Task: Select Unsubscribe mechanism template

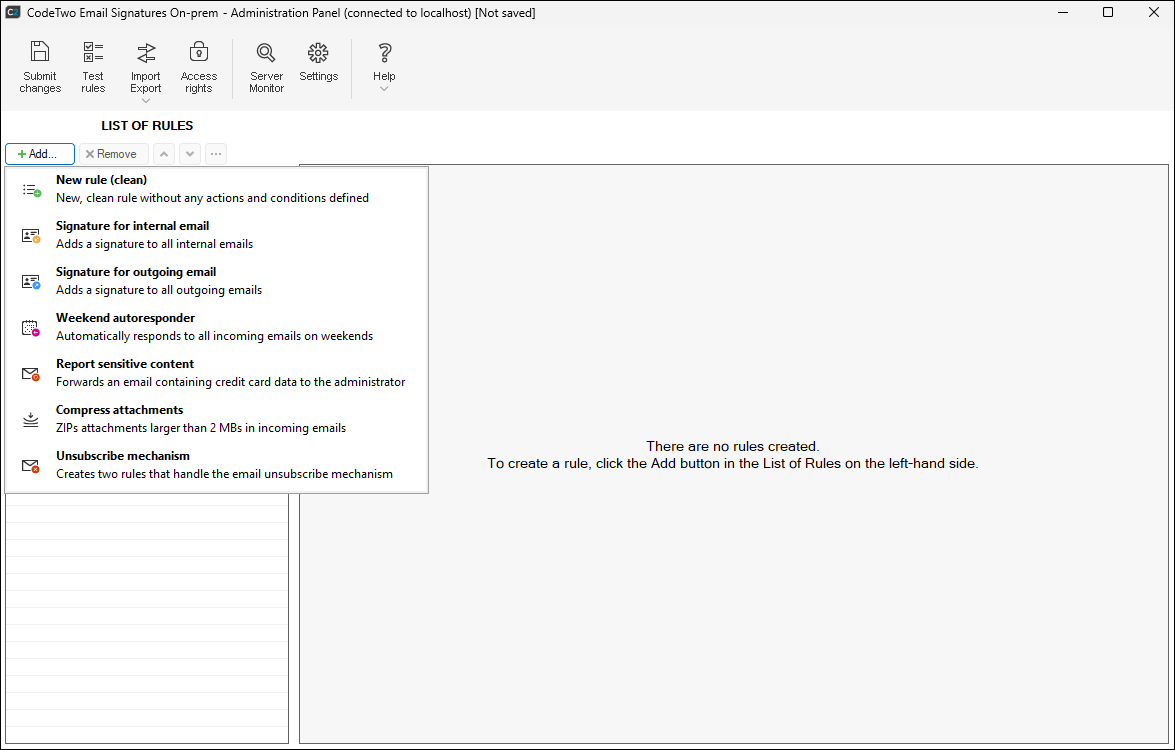Action: [x=122, y=456]
